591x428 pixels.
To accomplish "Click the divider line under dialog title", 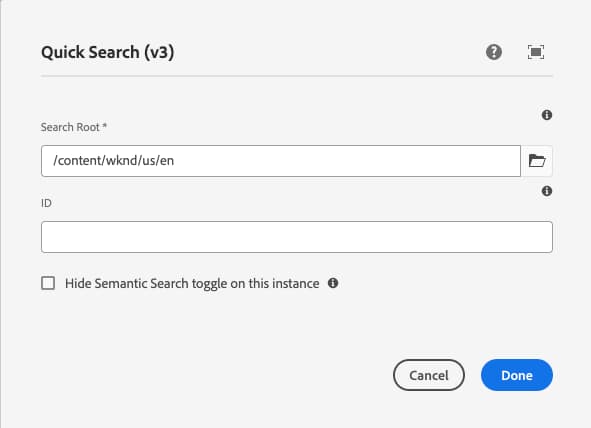I will pyautogui.click(x=297, y=76).
